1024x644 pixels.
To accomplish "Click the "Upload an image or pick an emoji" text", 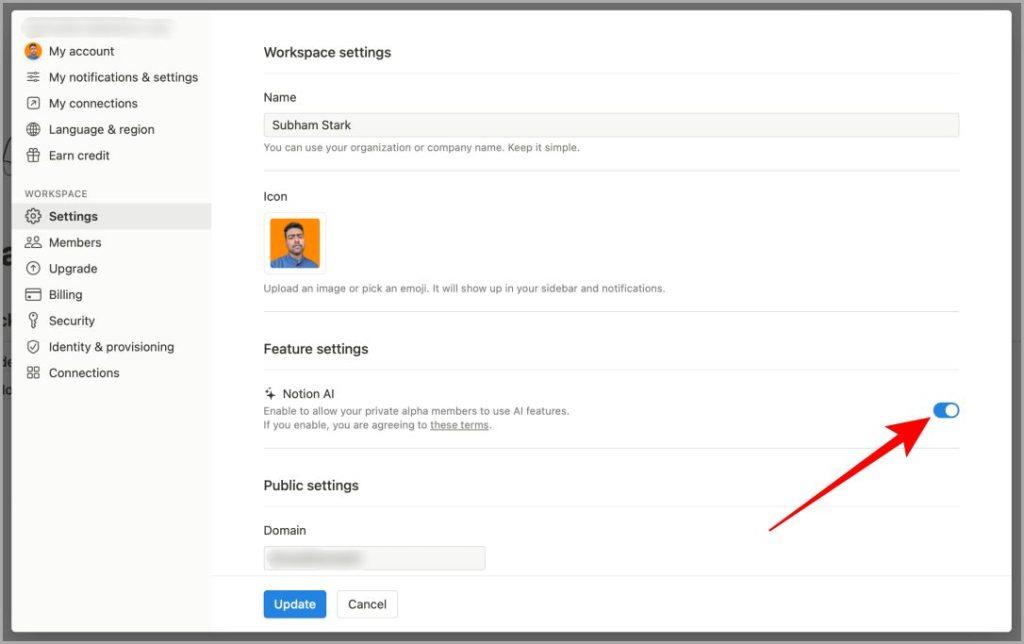I will pos(464,288).
